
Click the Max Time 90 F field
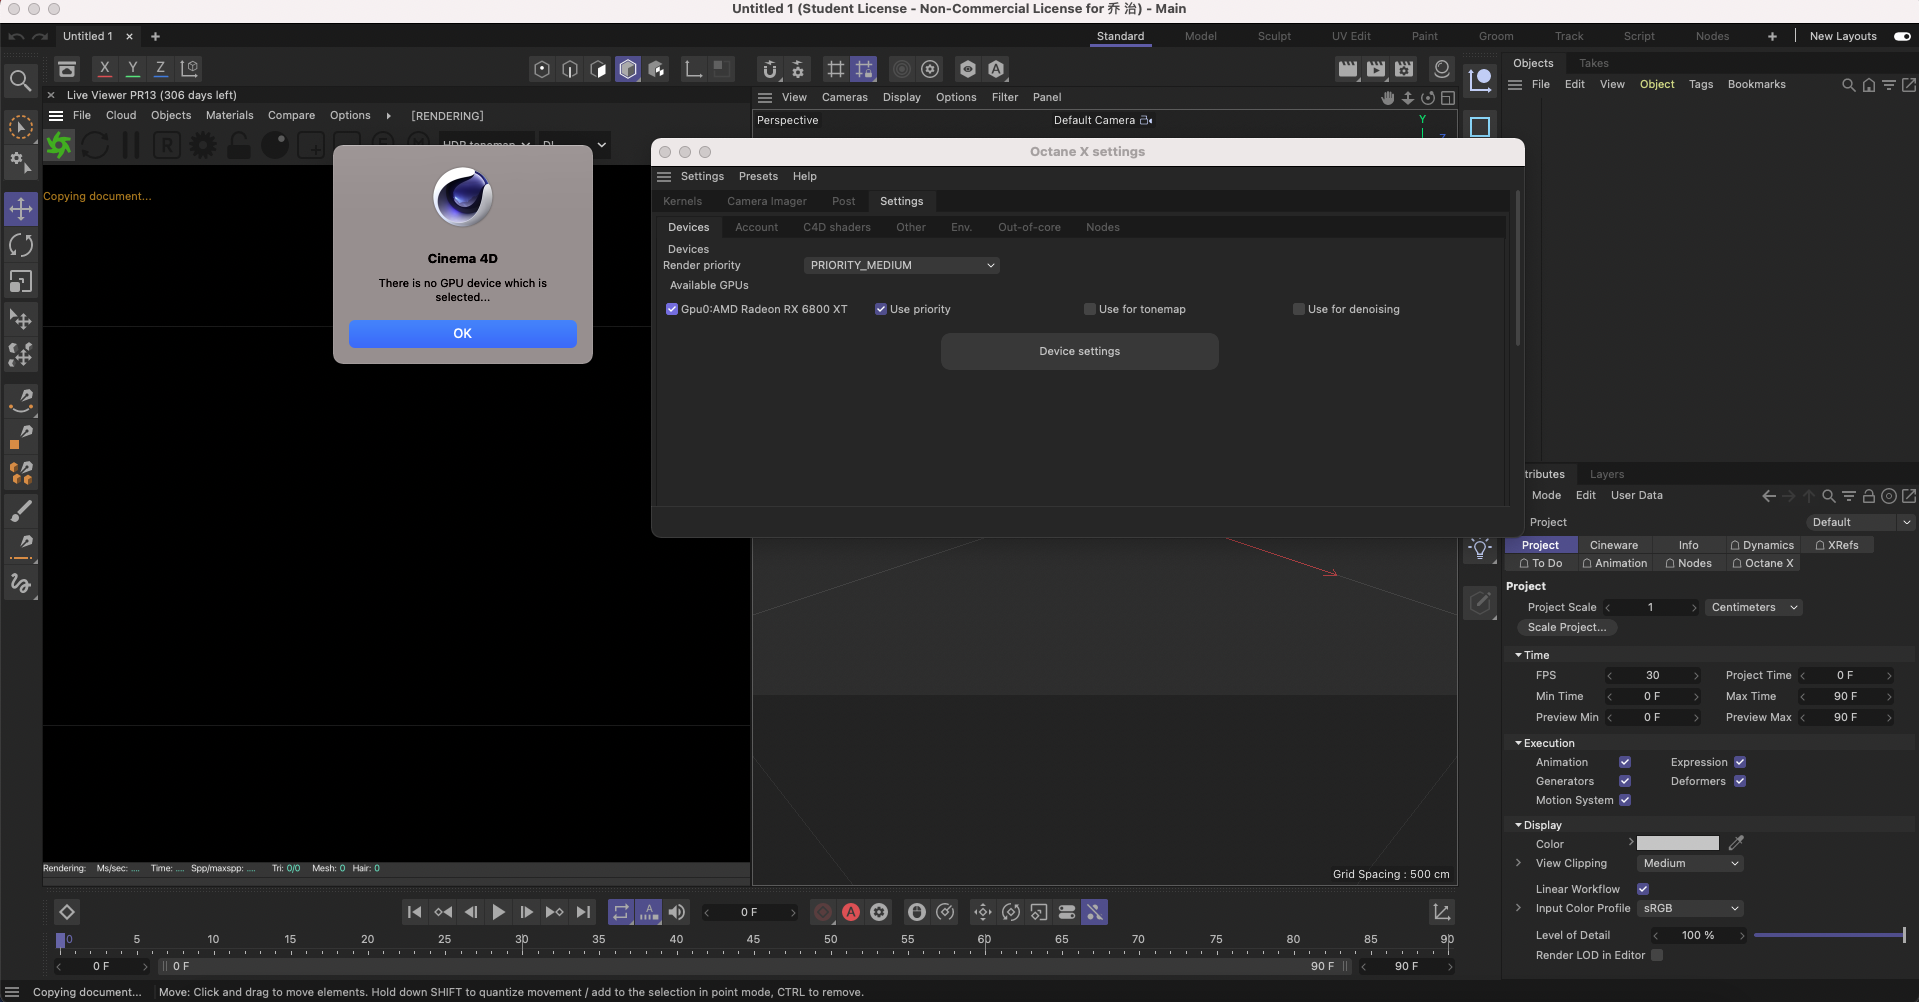click(1845, 696)
